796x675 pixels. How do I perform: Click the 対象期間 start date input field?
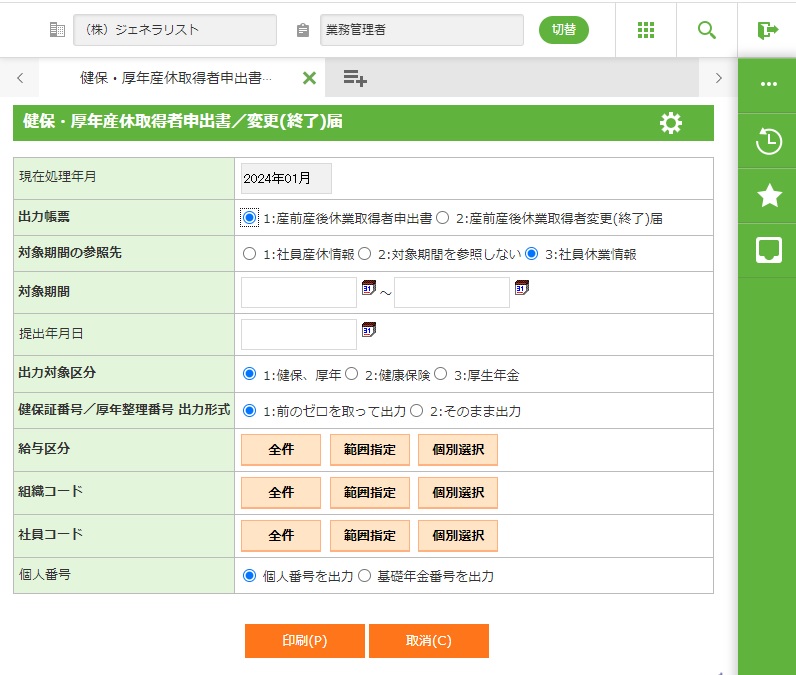point(298,292)
